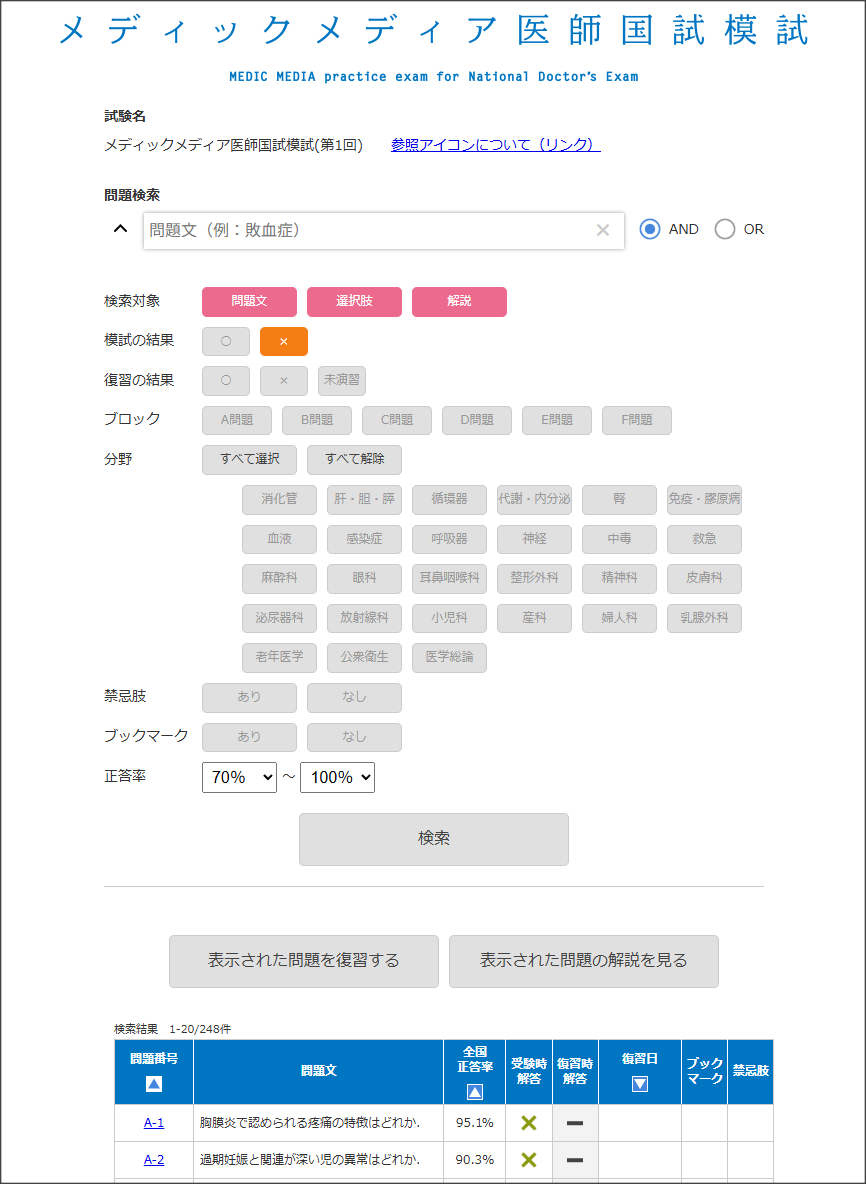The width and height of the screenshot is (866, 1184).
Task: Open the 70% minimum 正答率 dropdown
Action: [239, 777]
